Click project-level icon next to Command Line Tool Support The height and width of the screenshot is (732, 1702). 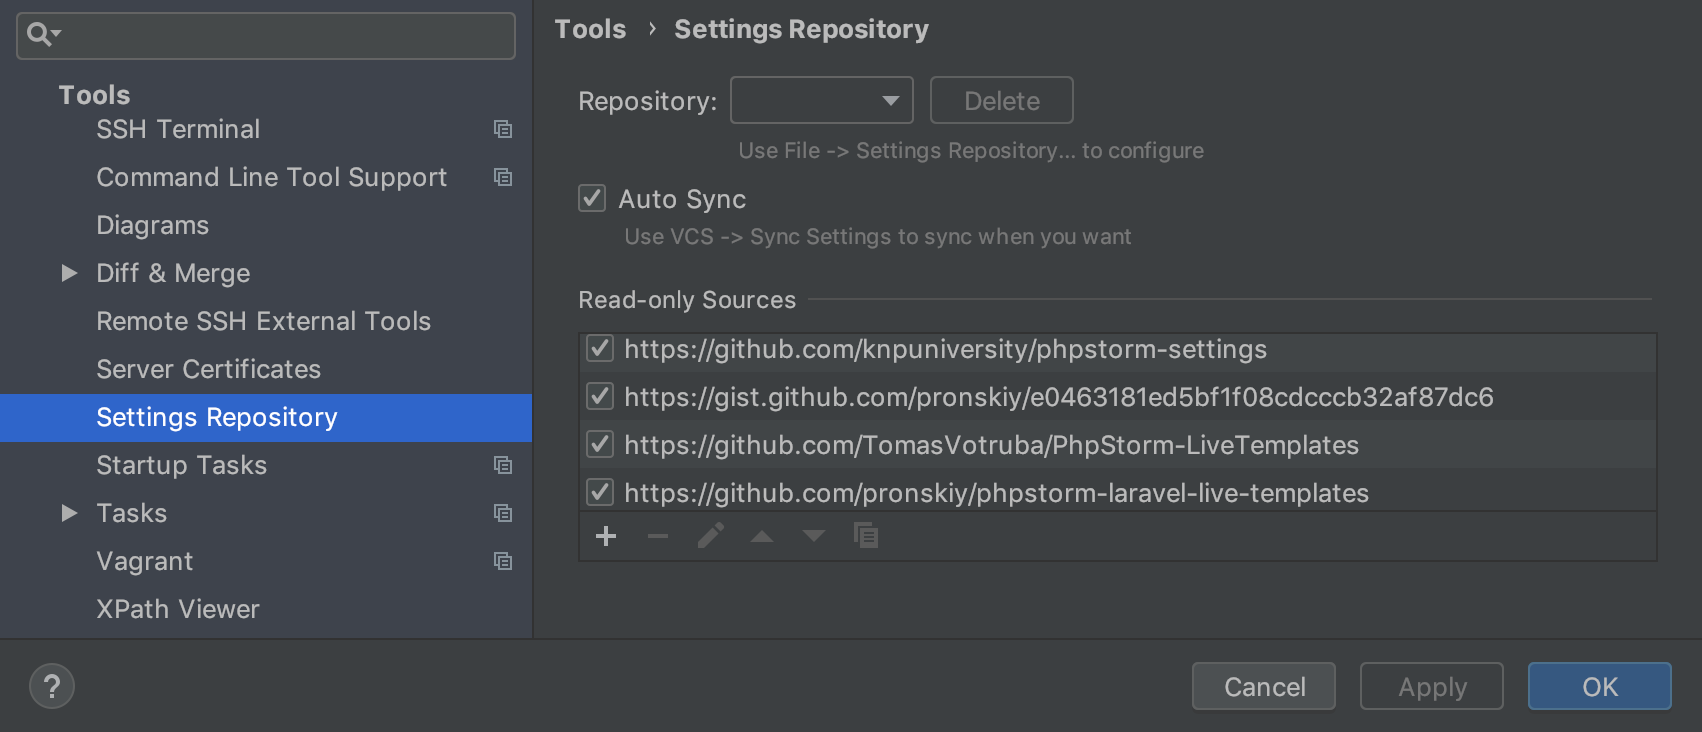pos(503,177)
